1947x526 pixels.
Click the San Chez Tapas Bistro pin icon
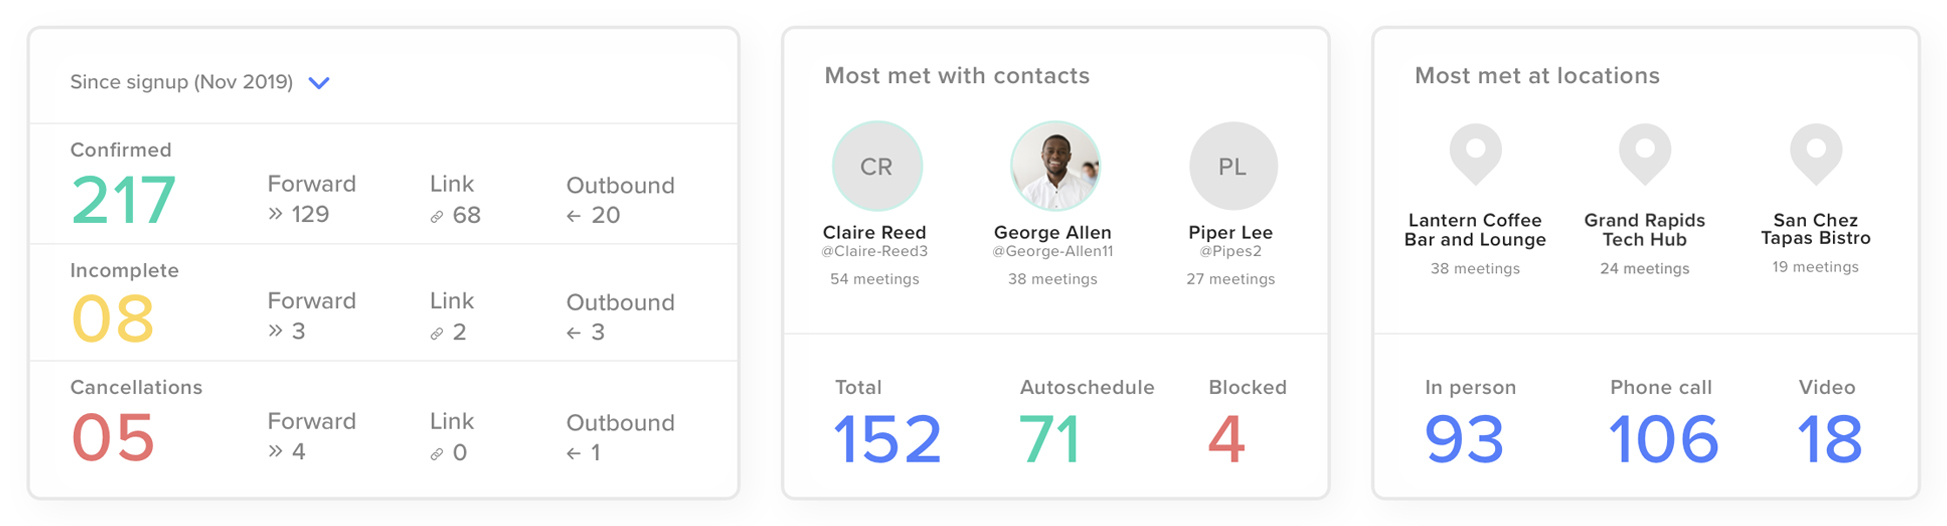[x=1816, y=154]
